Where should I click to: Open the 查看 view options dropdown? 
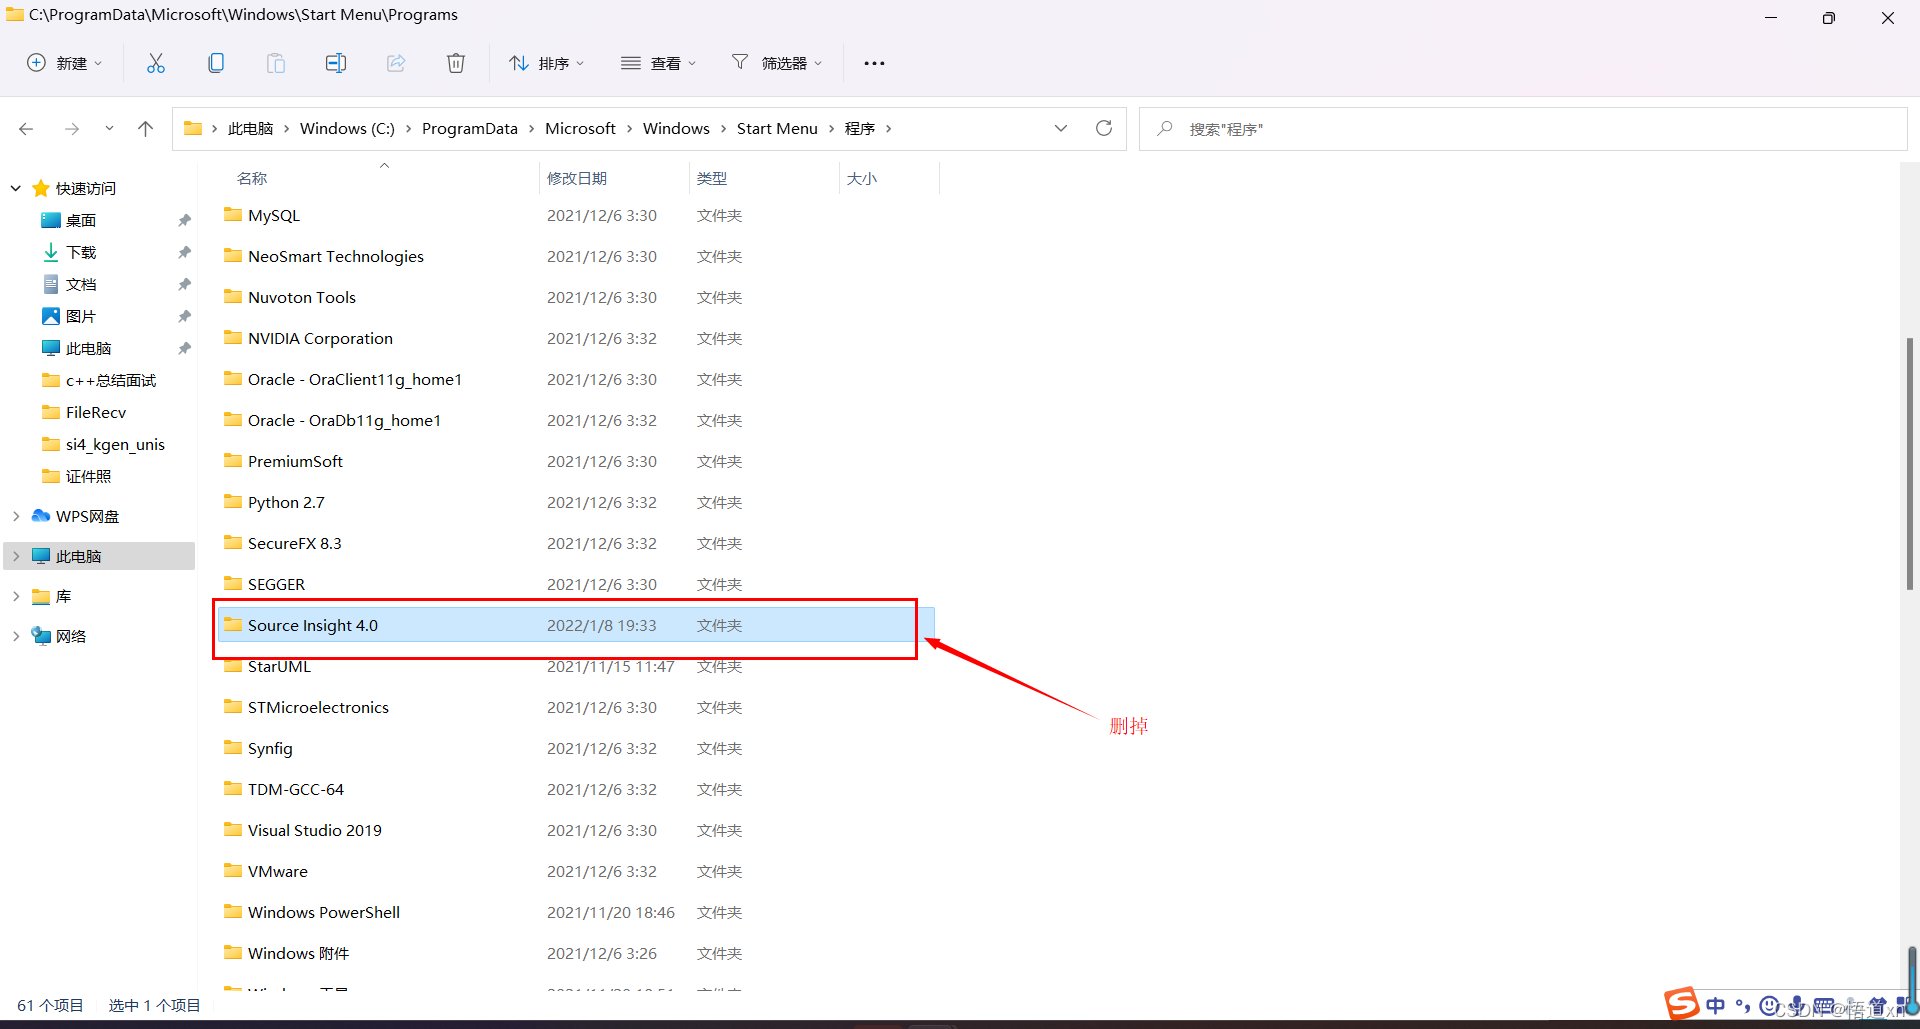click(x=658, y=62)
